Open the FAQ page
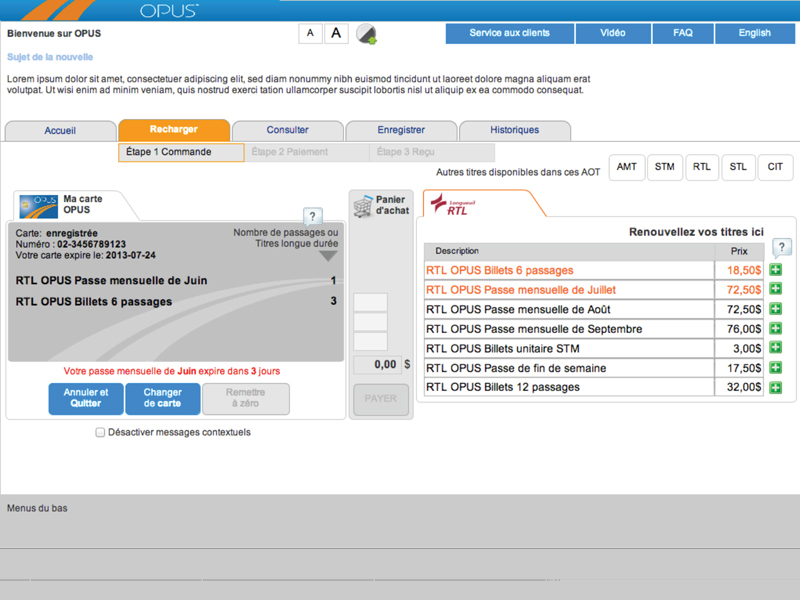800x600 pixels. (683, 33)
